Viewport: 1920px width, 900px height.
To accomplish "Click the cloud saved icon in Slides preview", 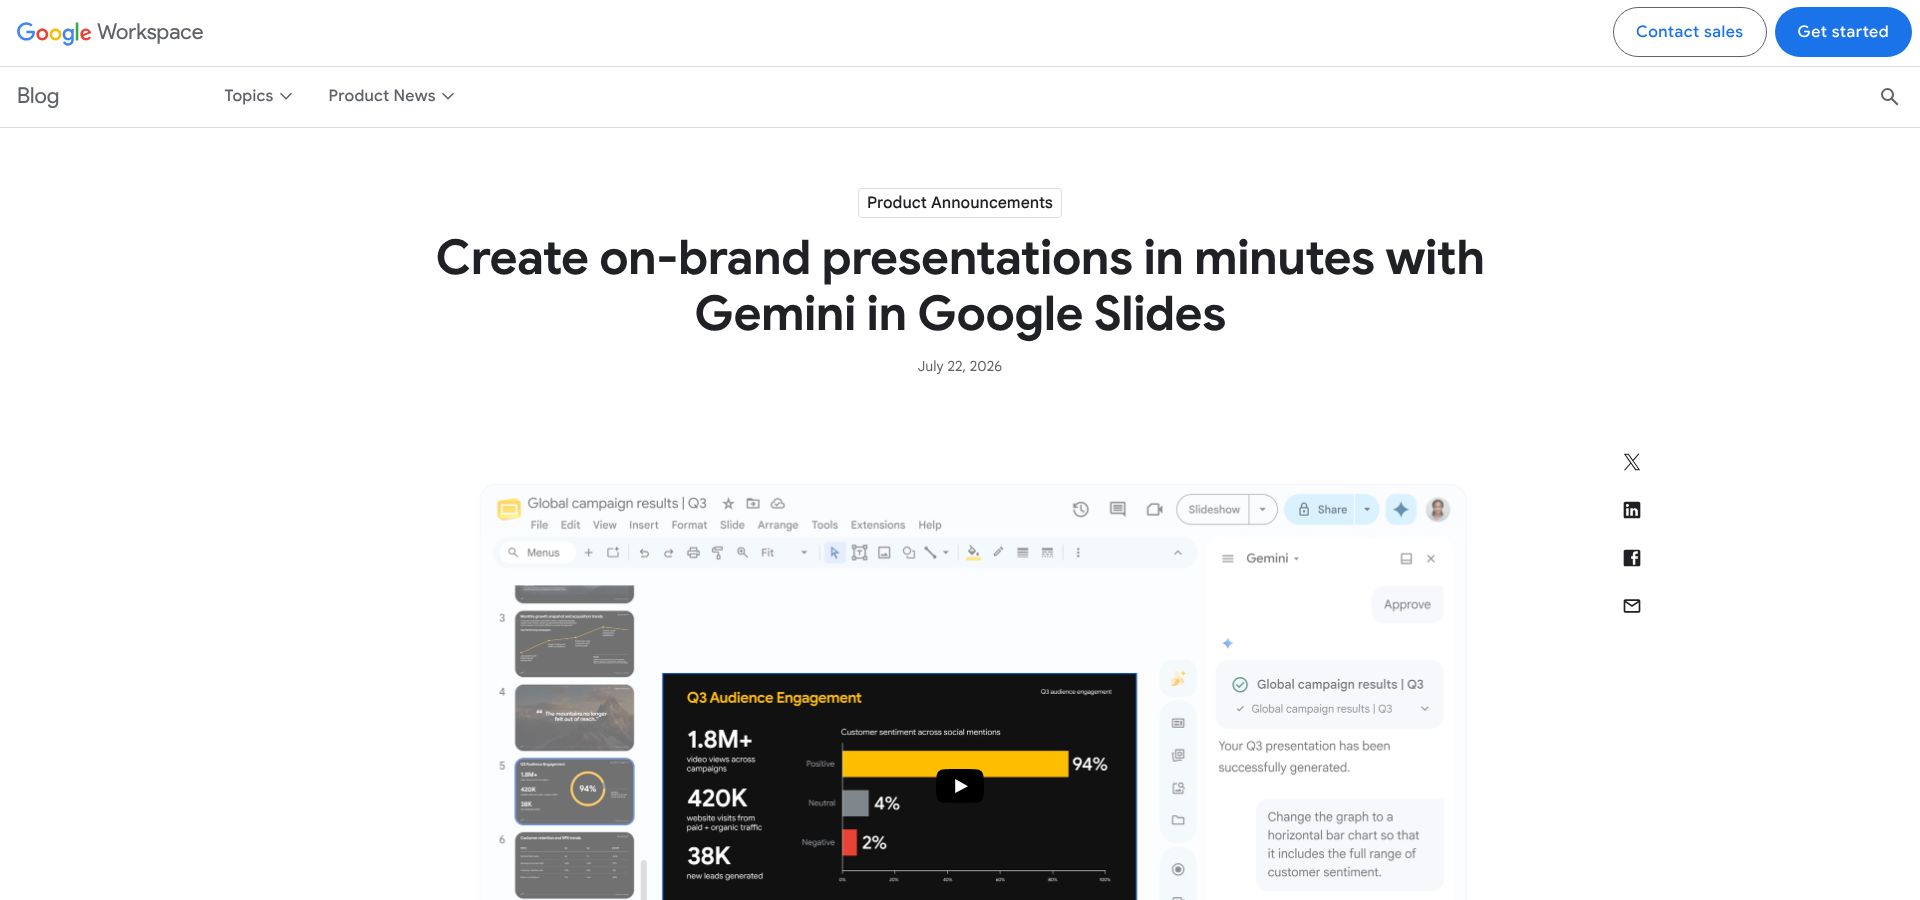I will click(x=778, y=504).
